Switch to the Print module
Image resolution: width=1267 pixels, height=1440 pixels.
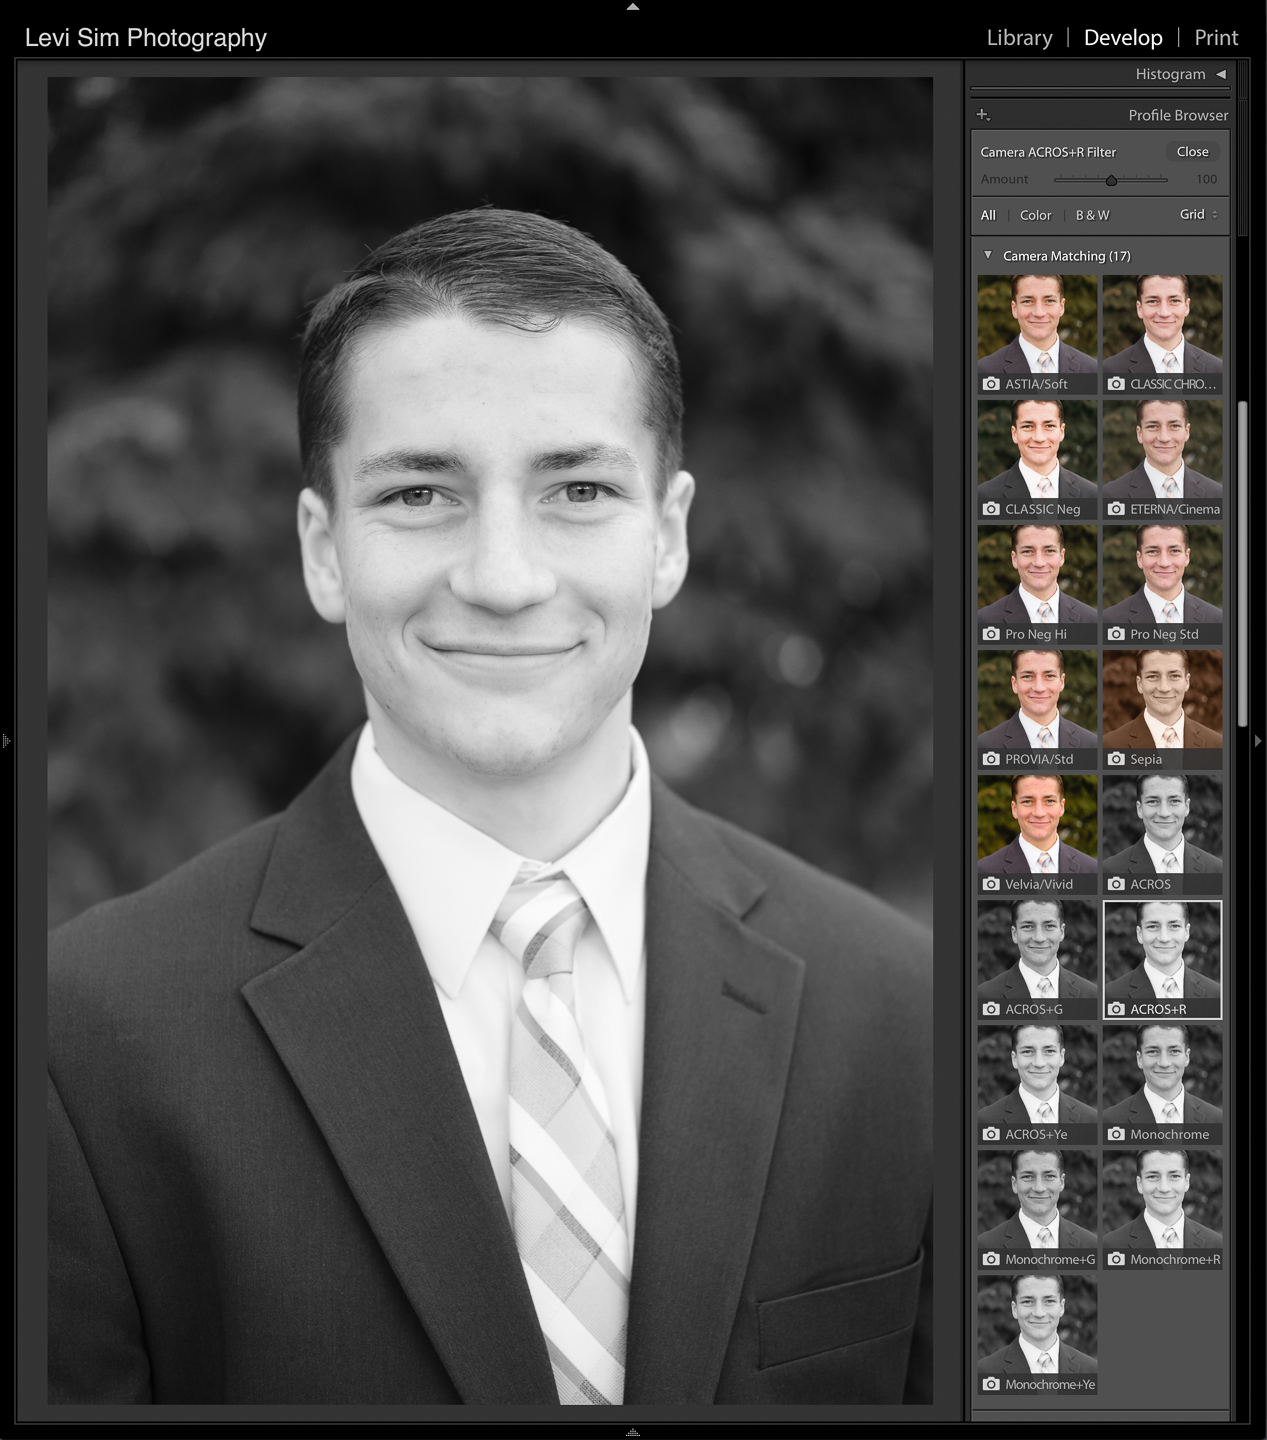pyautogui.click(x=1216, y=38)
